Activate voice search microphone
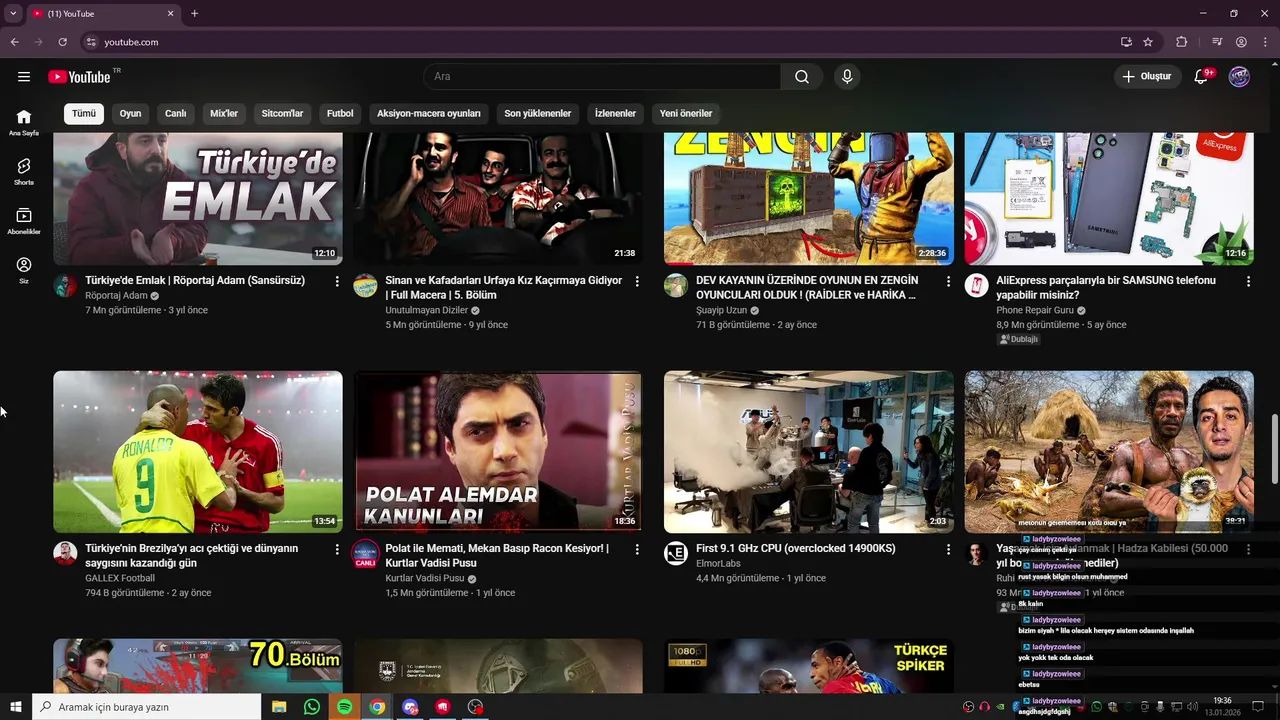 point(847,77)
